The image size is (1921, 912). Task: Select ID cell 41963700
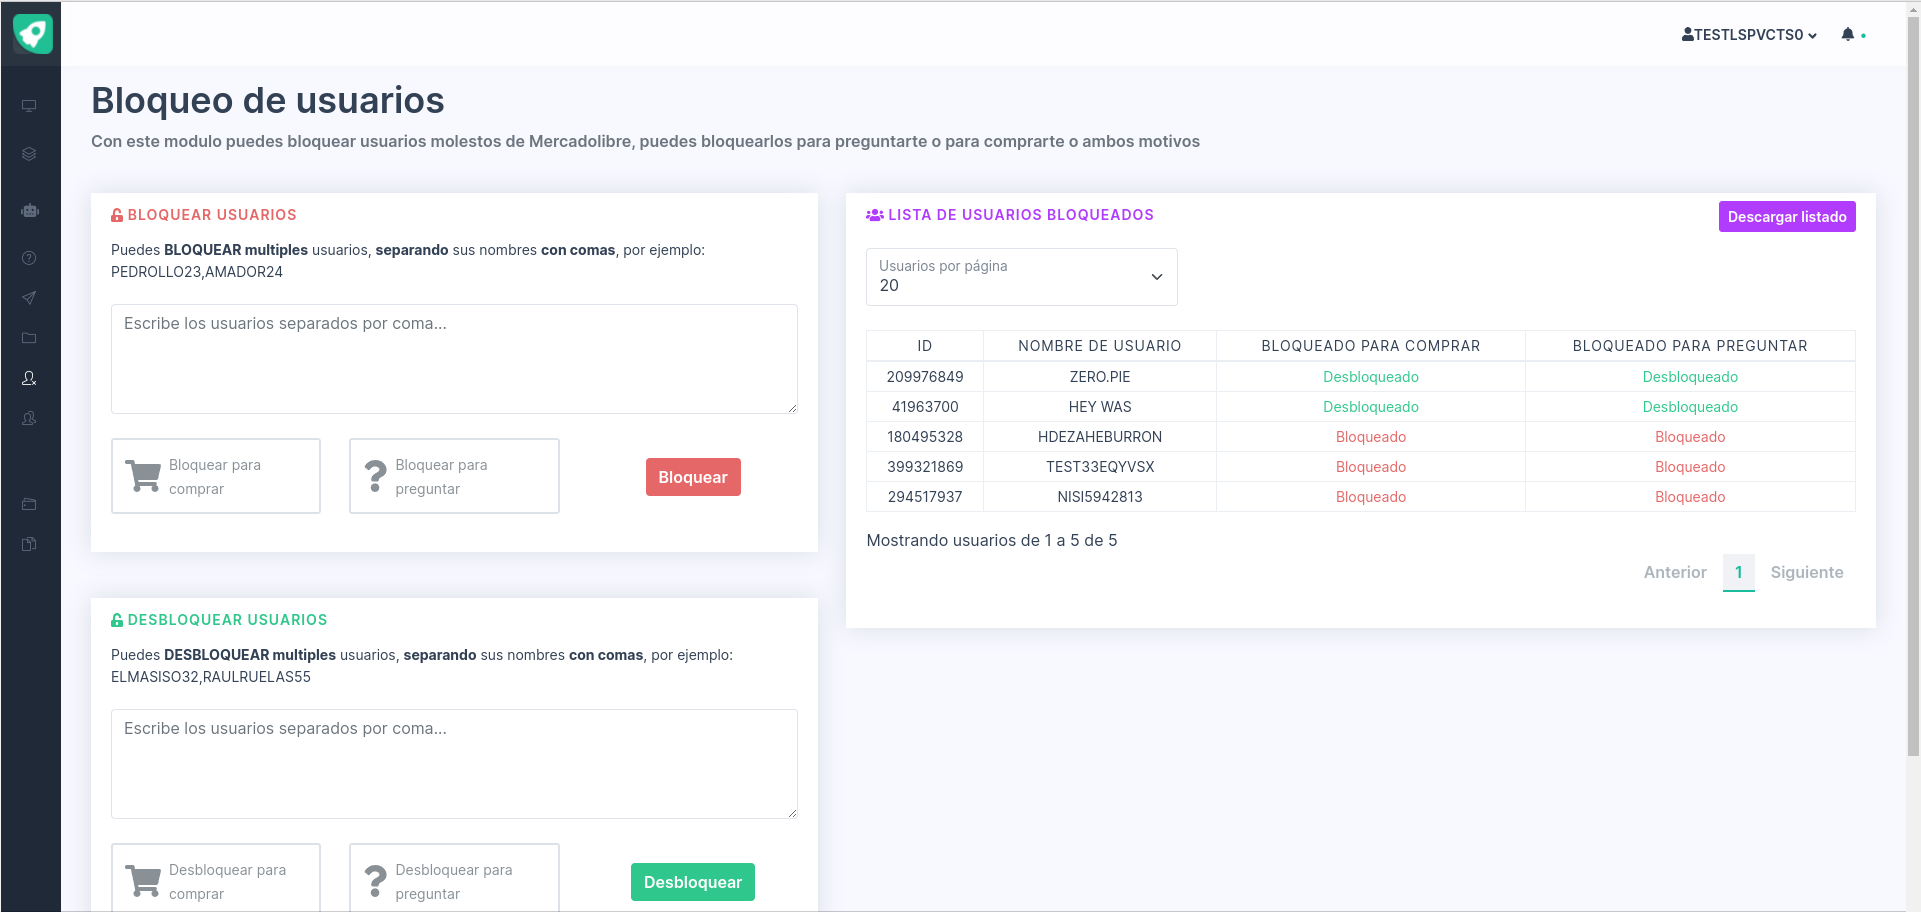925,407
